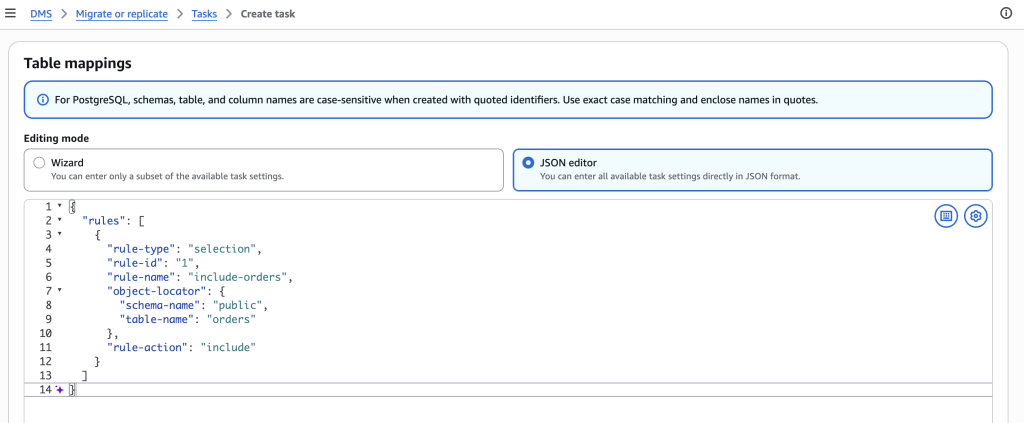
Task: Open the JSON editor settings gear
Action: [x=976, y=216]
